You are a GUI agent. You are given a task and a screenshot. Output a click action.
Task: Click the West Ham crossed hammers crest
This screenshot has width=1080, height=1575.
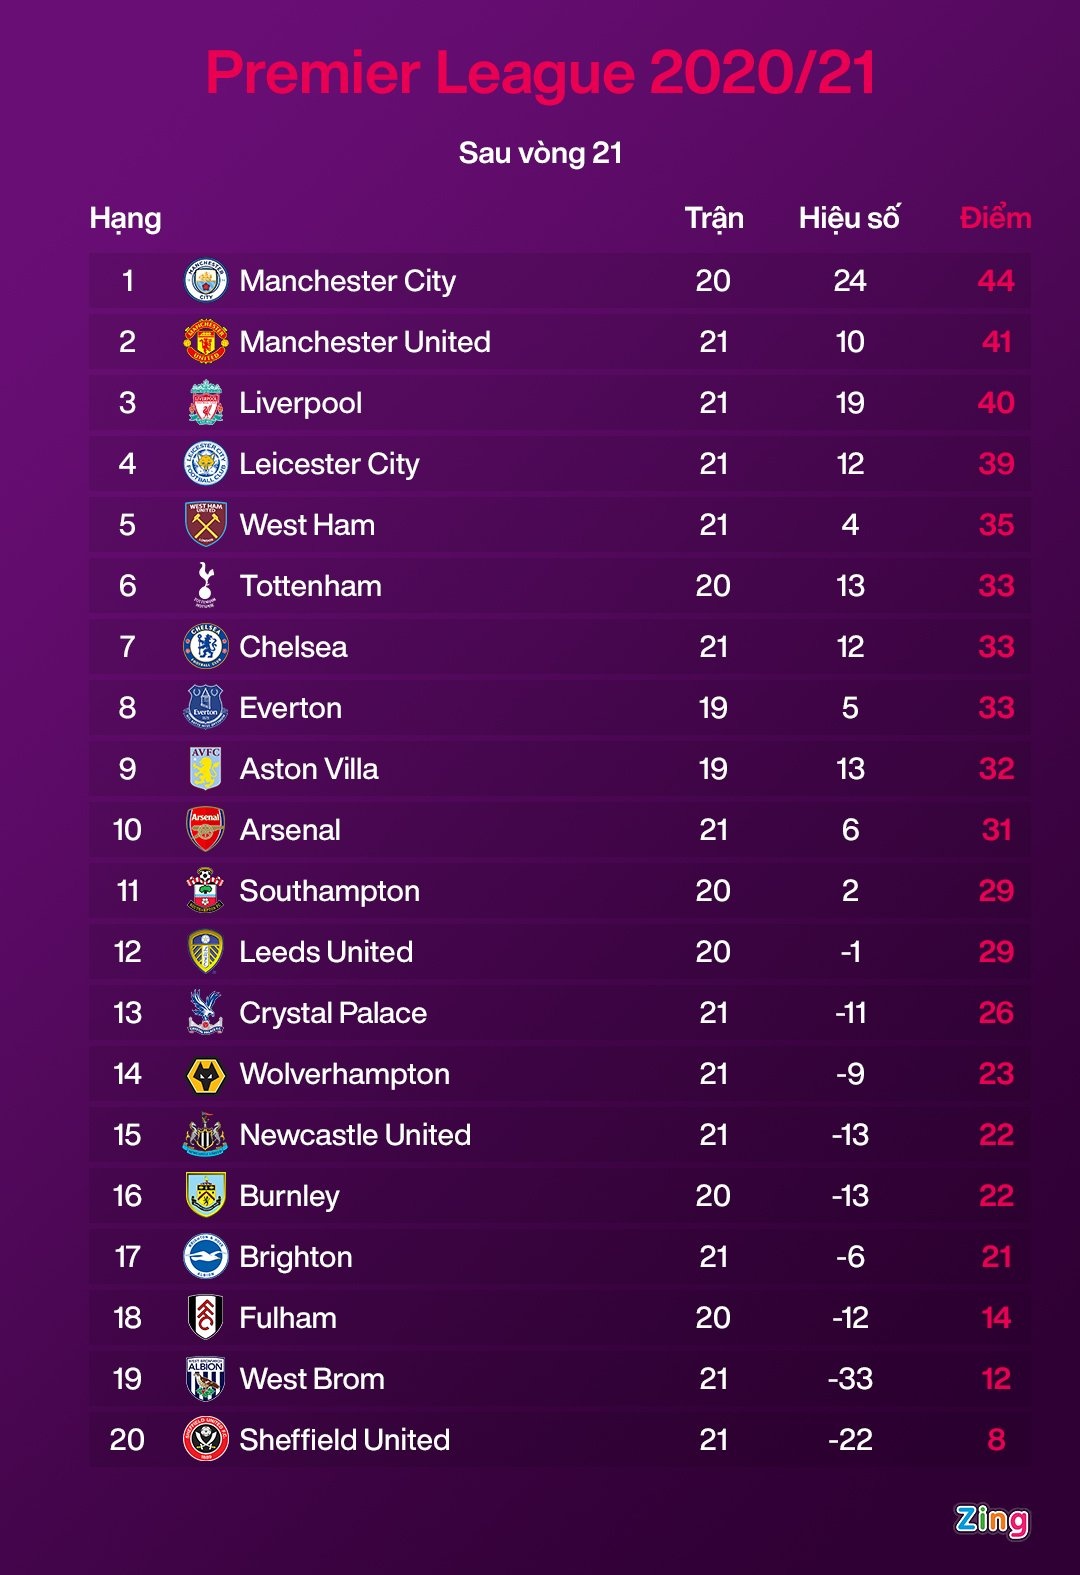[206, 524]
